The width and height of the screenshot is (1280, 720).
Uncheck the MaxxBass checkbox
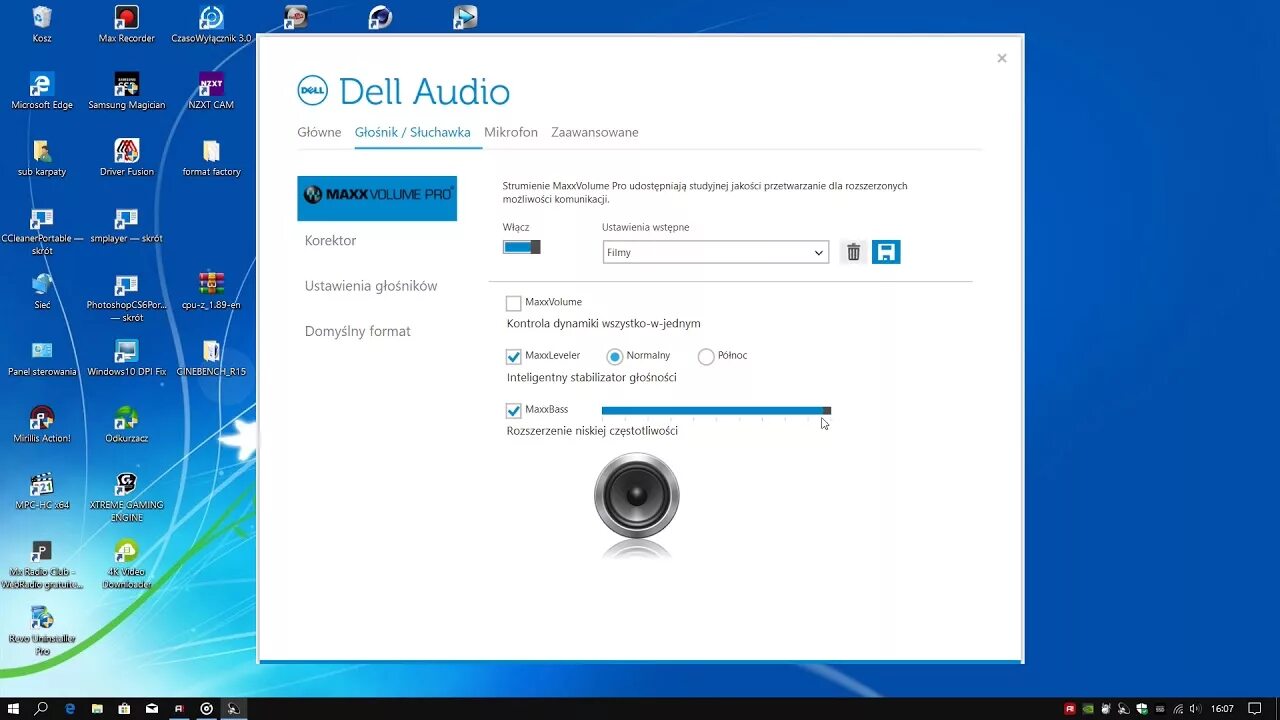pos(514,411)
